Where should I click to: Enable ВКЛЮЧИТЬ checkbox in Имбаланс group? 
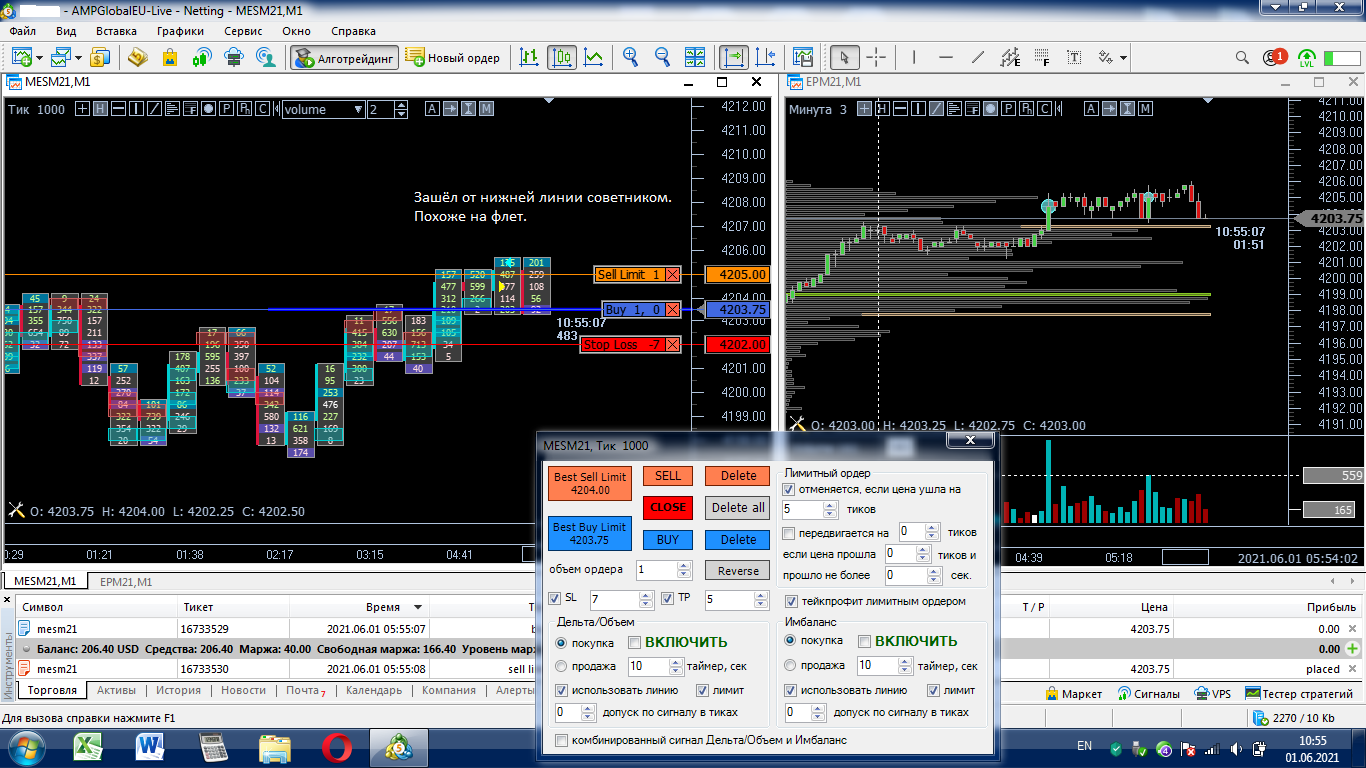[x=865, y=642]
